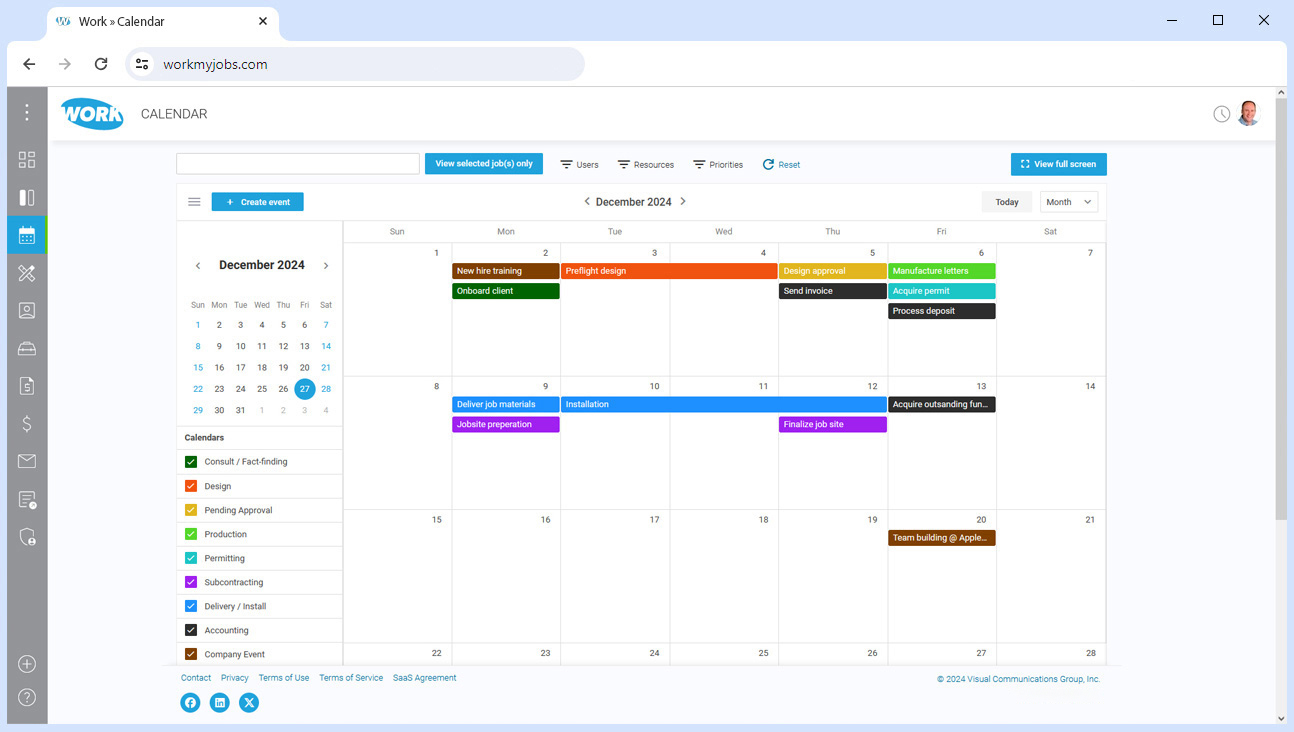Open the Priorities filter dropdown
The image size is (1294, 732).
click(x=718, y=164)
